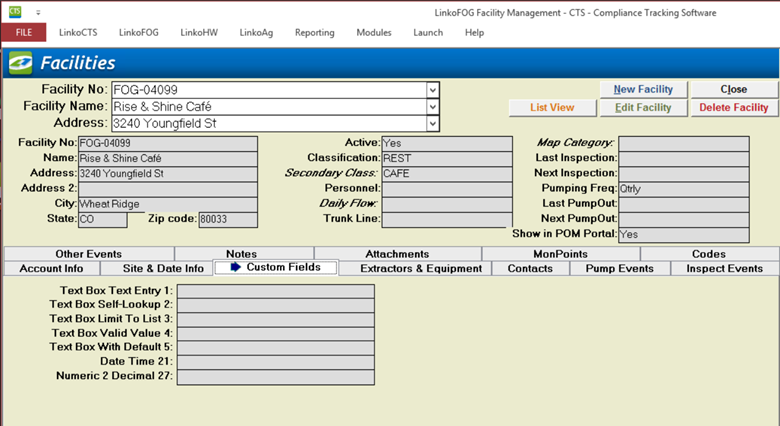Click the green Linko logo beside Facilities

click(20, 63)
